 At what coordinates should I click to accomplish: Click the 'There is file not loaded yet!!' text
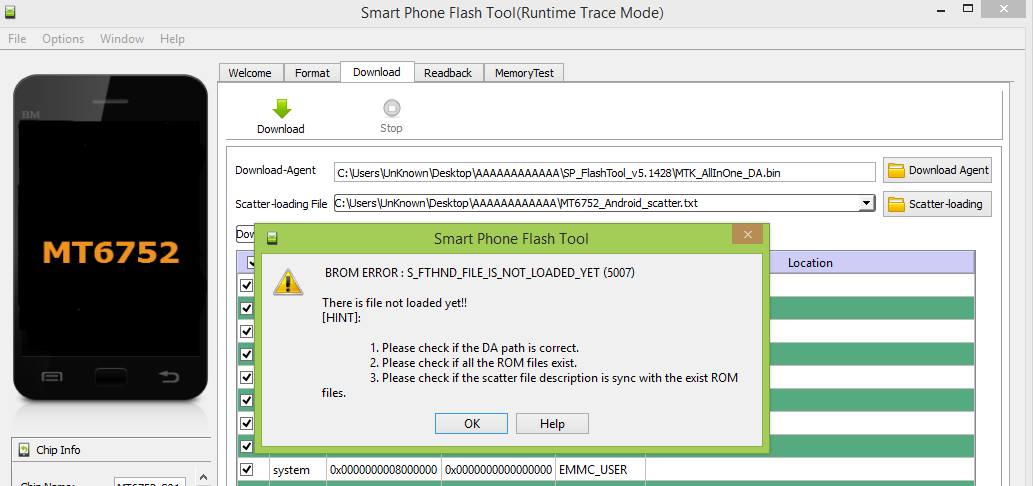tap(395, 303)
